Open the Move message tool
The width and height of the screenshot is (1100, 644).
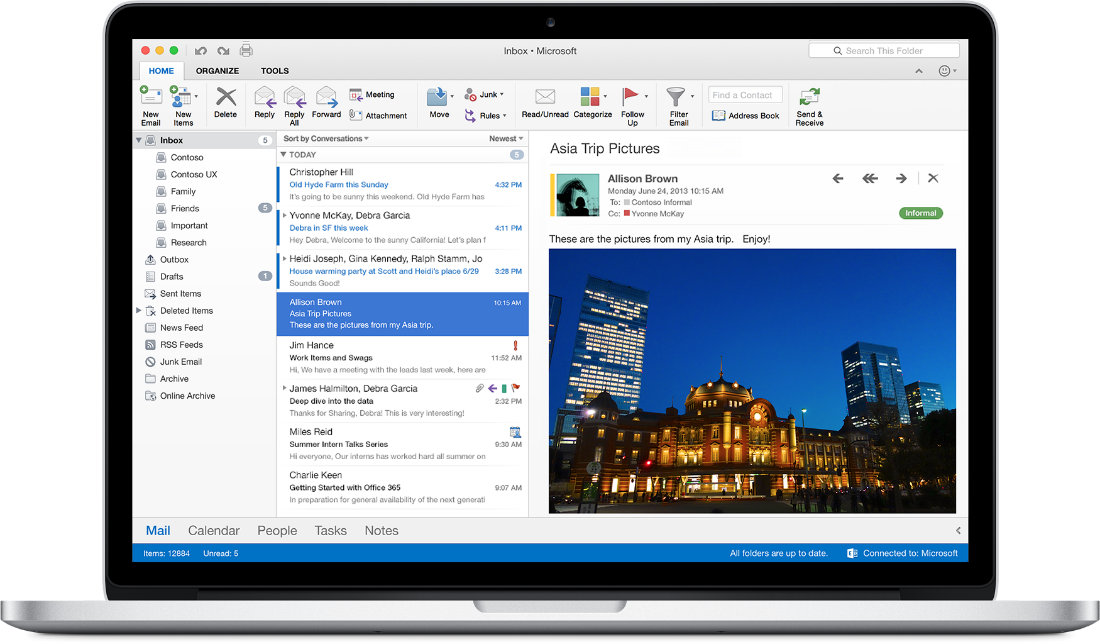438,100
